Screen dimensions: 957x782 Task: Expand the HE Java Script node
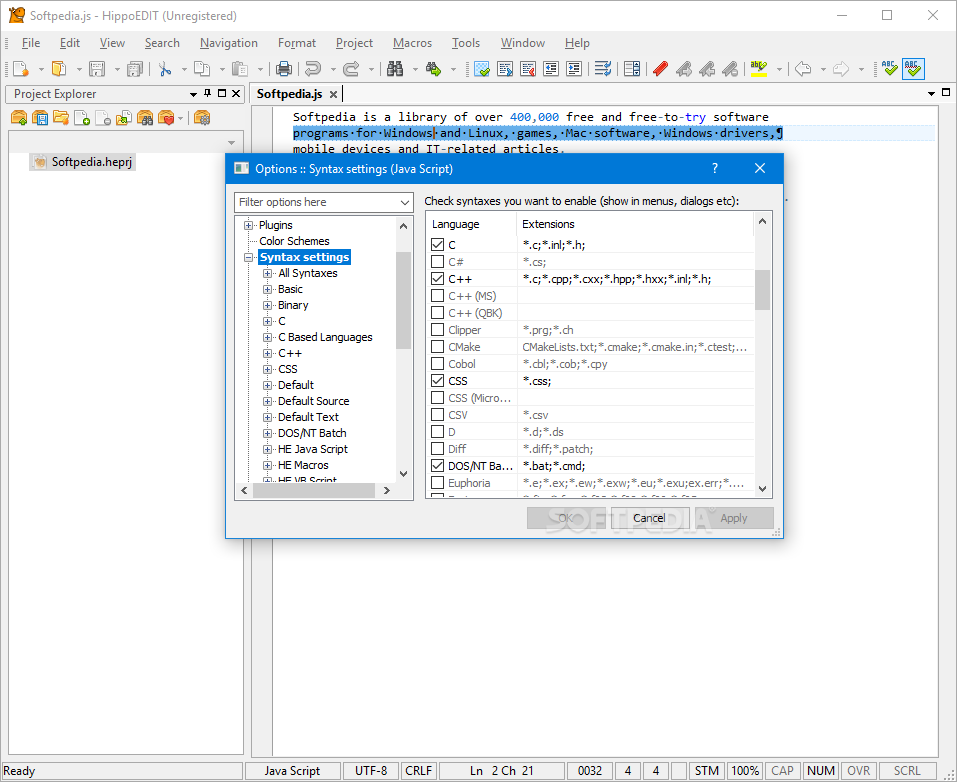[x=267, y=449]
